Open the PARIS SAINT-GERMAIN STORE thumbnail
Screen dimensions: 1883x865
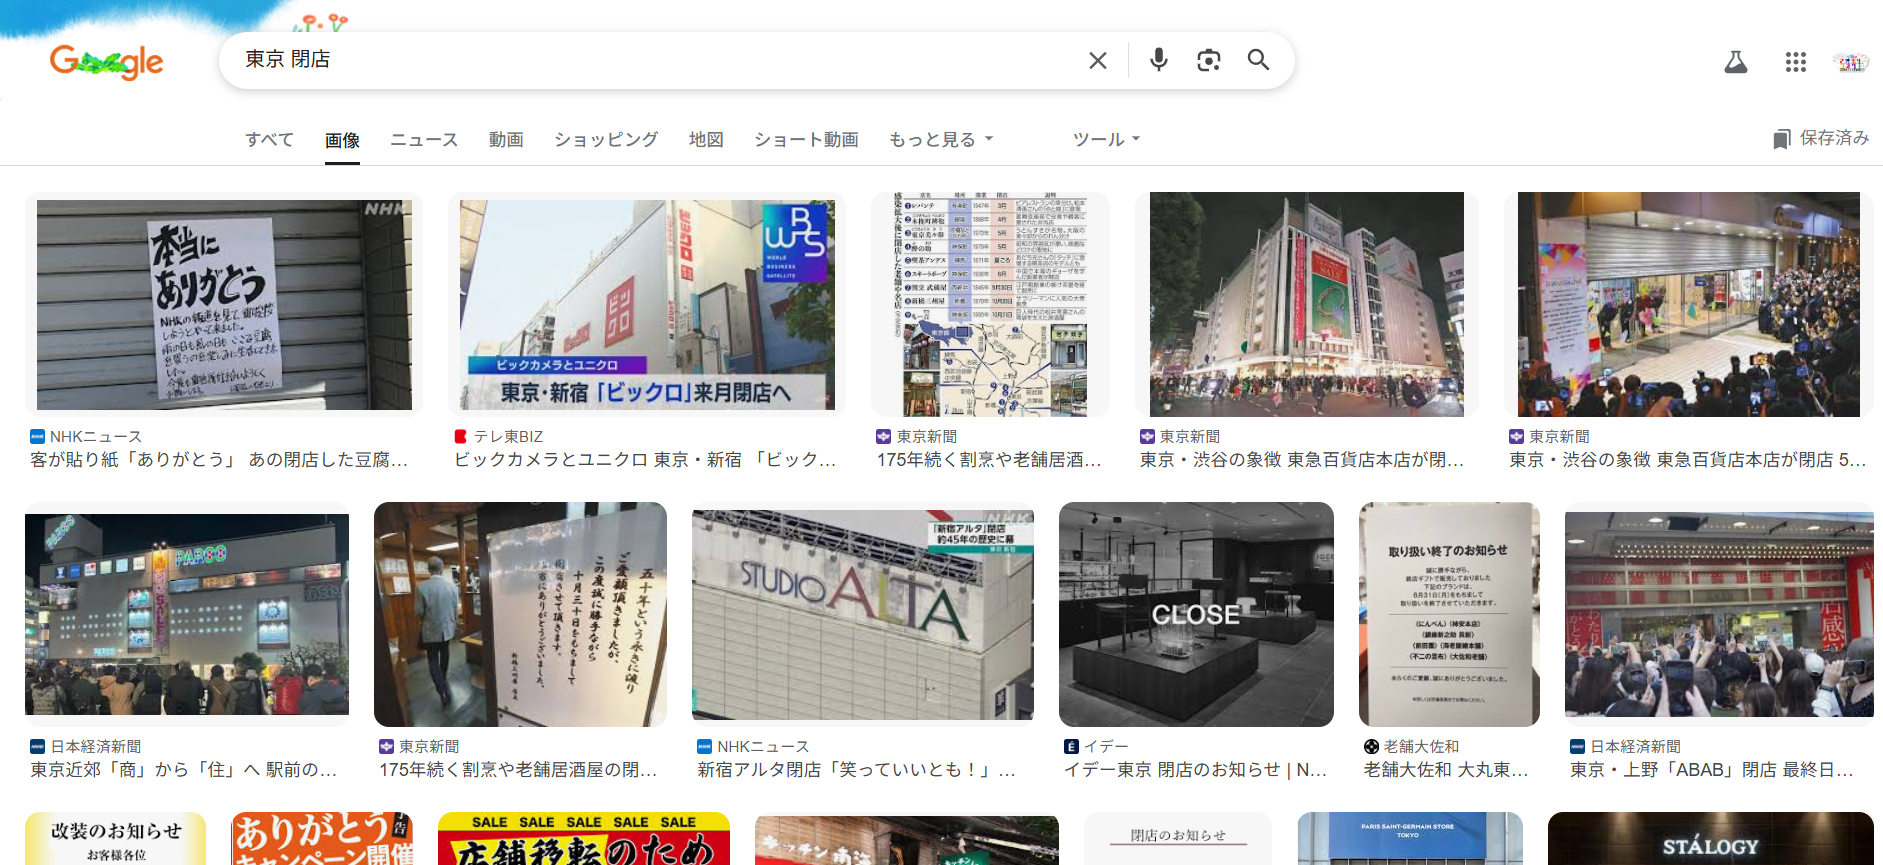click(x=1410, y=838)
